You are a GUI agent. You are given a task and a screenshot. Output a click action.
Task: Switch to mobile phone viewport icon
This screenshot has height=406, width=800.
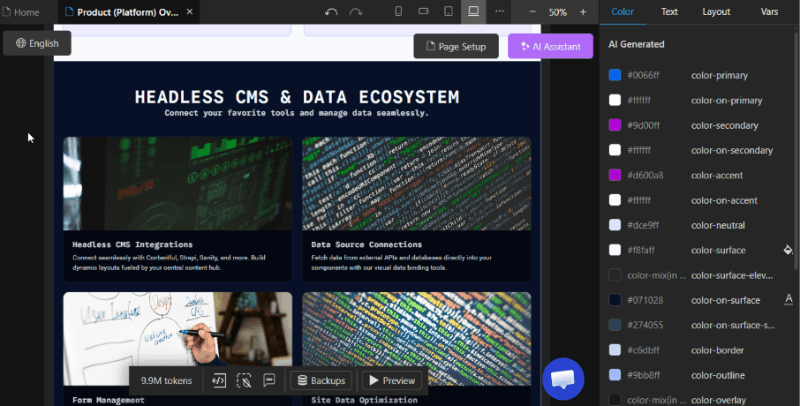[x=398, y=12]
